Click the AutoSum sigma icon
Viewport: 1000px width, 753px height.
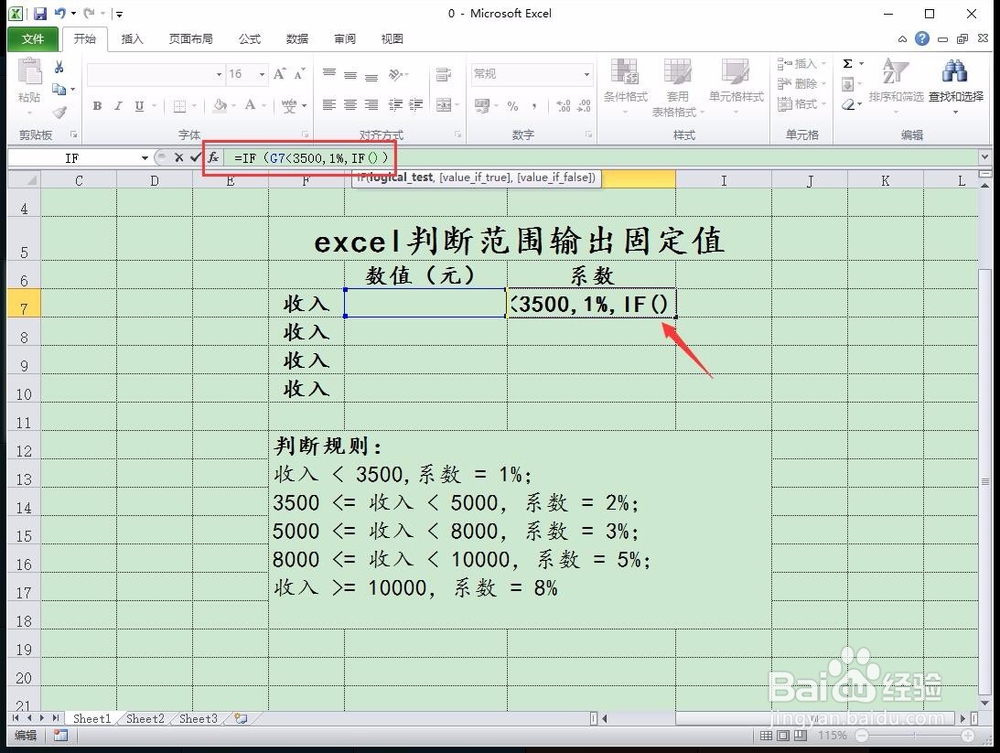[848, 64]
